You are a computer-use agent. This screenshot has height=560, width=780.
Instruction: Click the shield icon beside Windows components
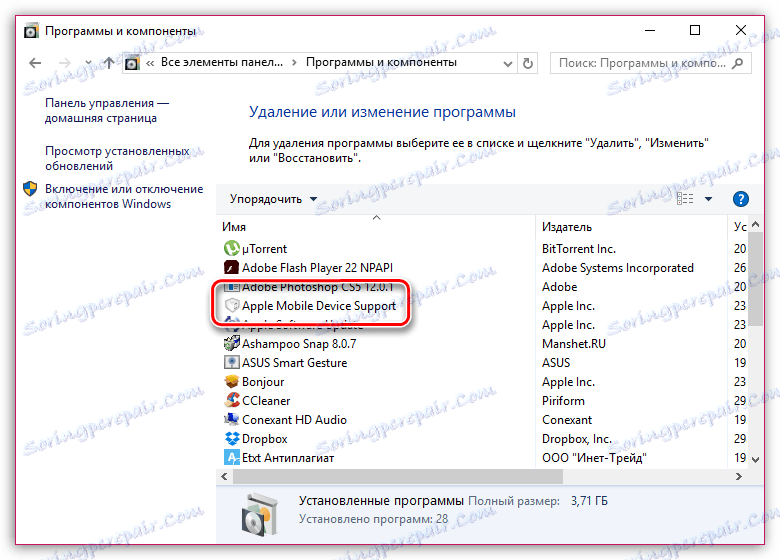coord(30,189)
